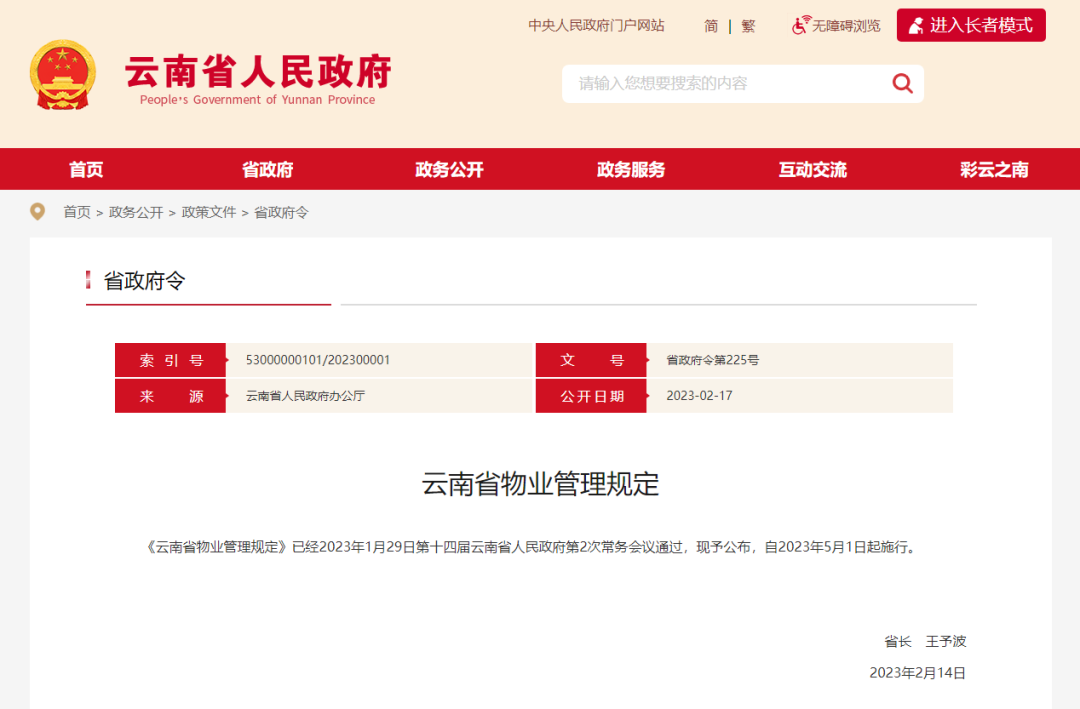The width and height of the screenshot is (1080, 709).
Task: Click 政策文件 in the breadcrumb
Action: (x=209, y=213)
